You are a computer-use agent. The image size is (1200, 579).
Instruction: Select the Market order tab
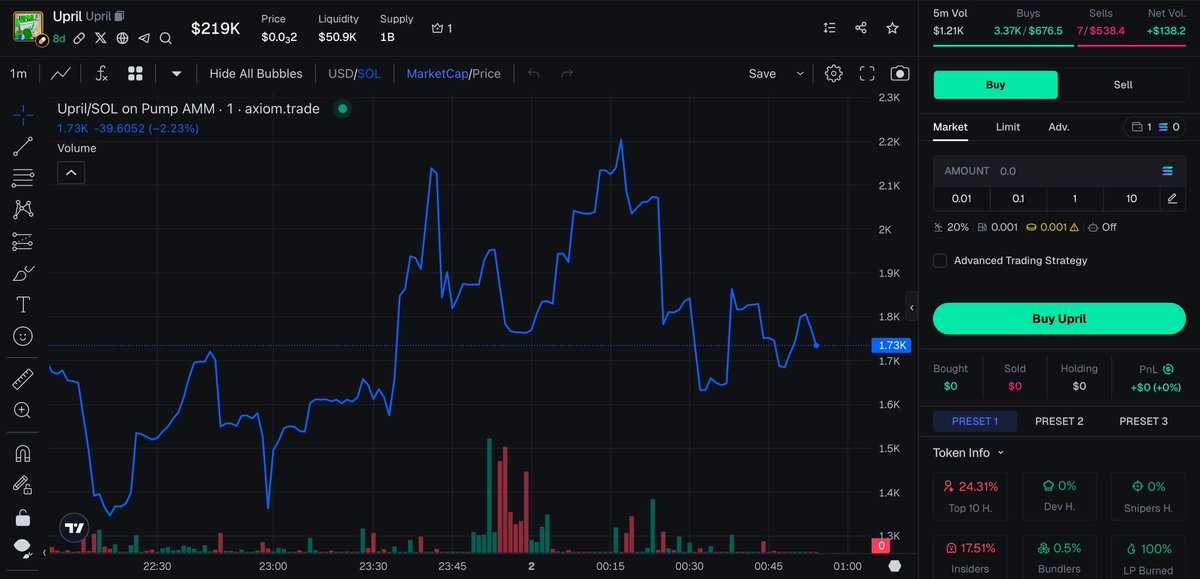coord(950,127)
